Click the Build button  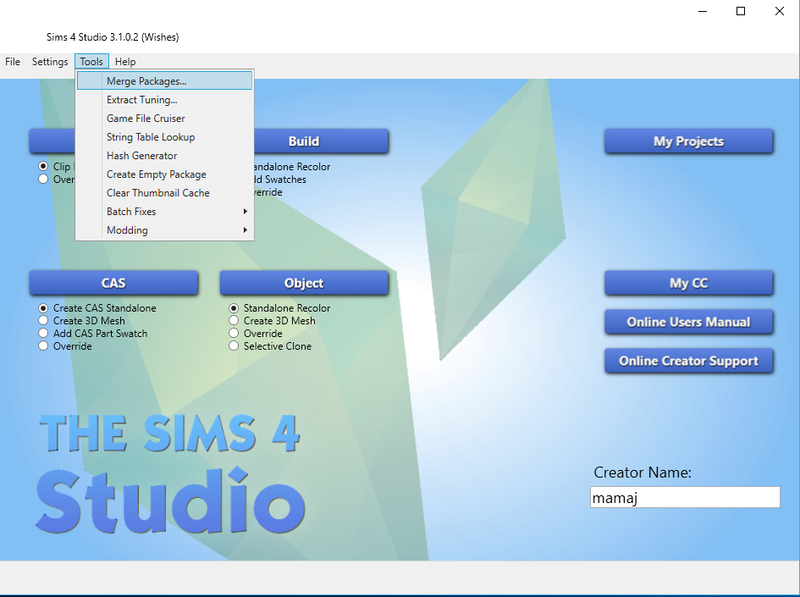pyautogui.click(x=321, y=141)
